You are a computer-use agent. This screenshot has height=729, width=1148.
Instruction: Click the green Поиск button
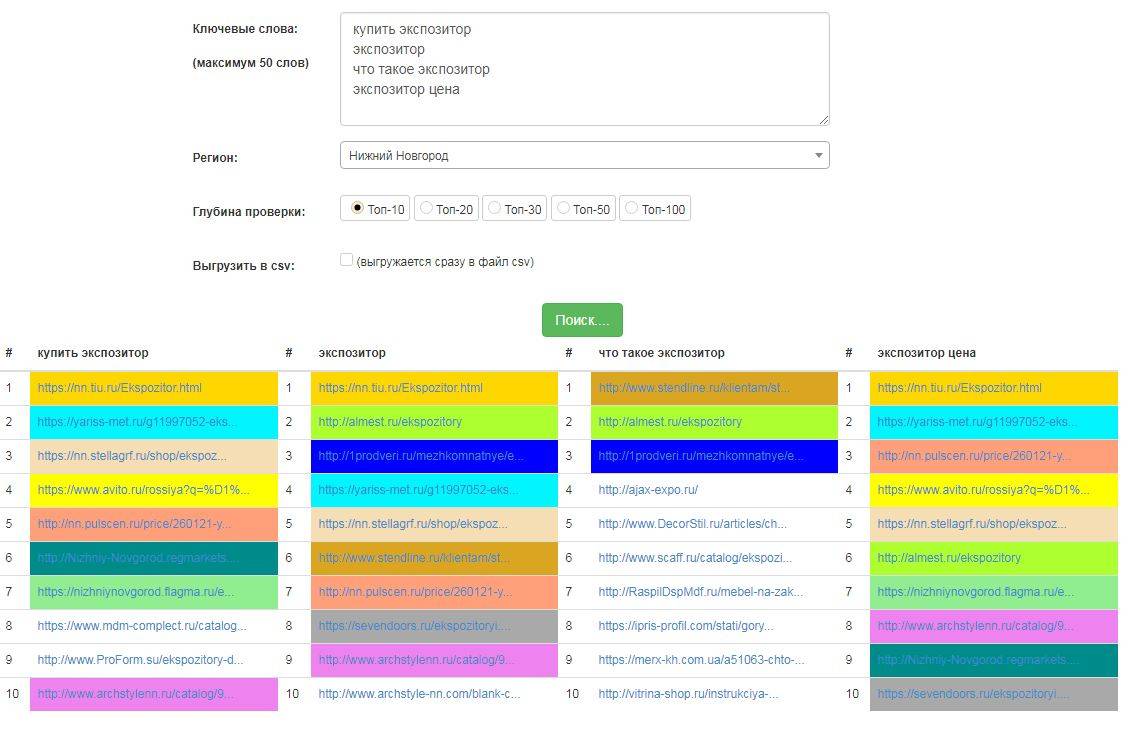click(x=582, y=320)
